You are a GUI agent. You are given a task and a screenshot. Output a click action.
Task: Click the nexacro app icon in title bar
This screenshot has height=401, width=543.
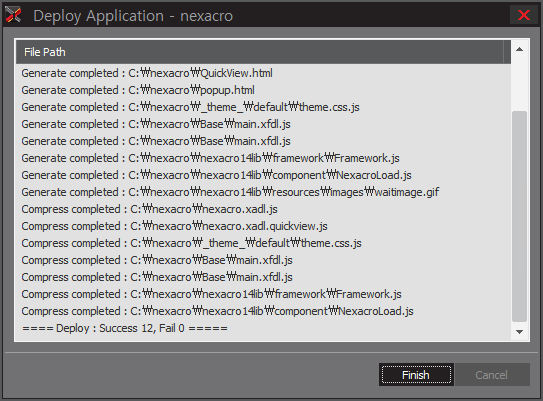coord(14,15)
